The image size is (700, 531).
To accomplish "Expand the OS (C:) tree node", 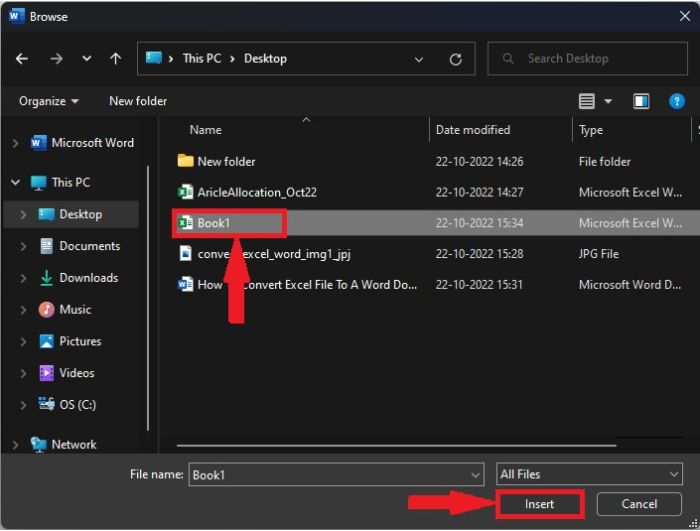I will coord(23,405).
